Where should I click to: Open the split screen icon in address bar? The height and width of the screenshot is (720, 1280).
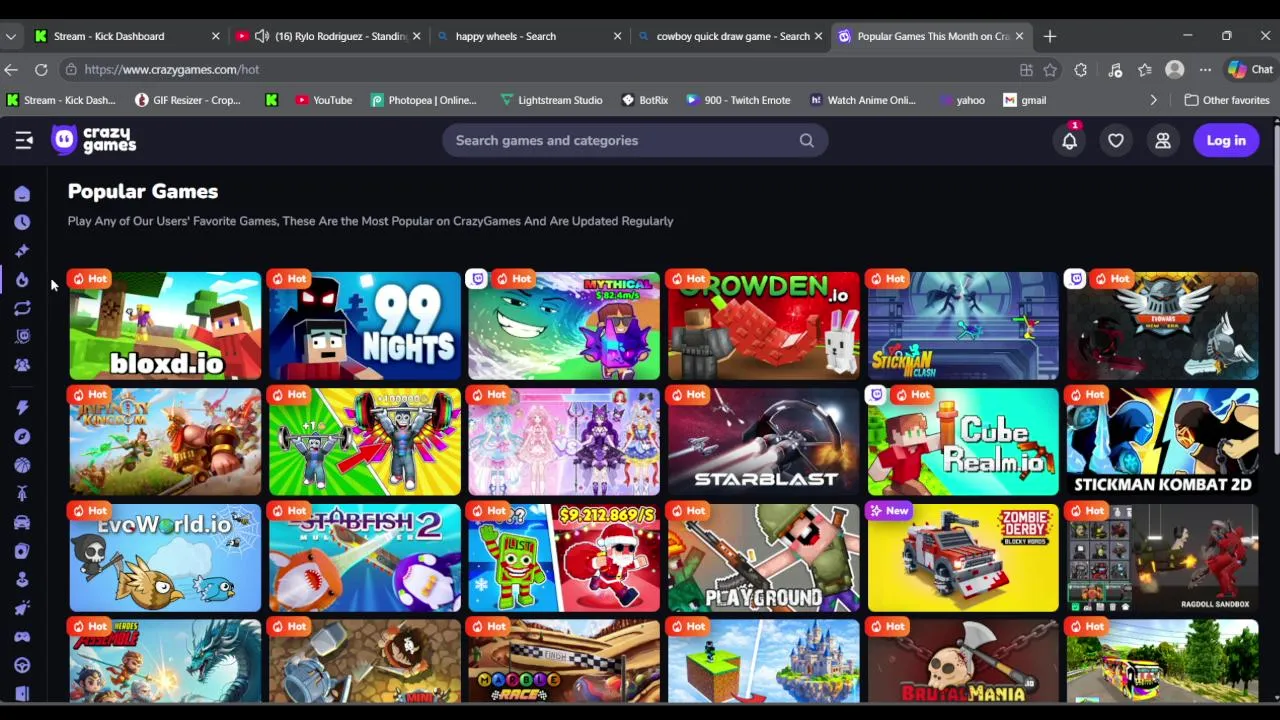click(x=1026, y=70)
